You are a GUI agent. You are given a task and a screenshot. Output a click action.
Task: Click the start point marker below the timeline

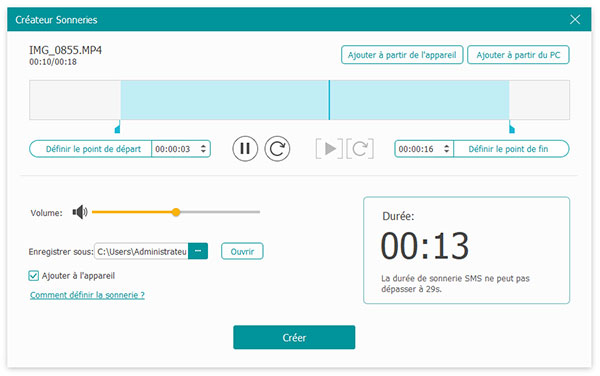coord(117,127)
